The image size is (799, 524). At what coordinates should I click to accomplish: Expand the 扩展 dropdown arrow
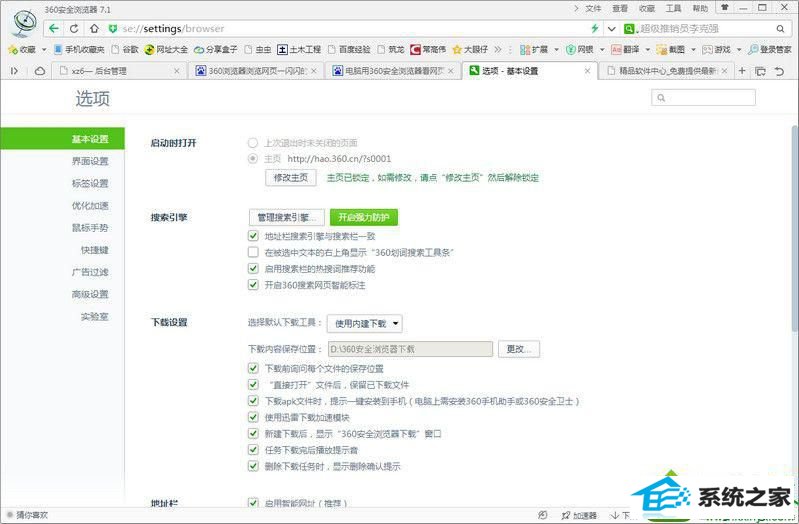coord(556,49)
